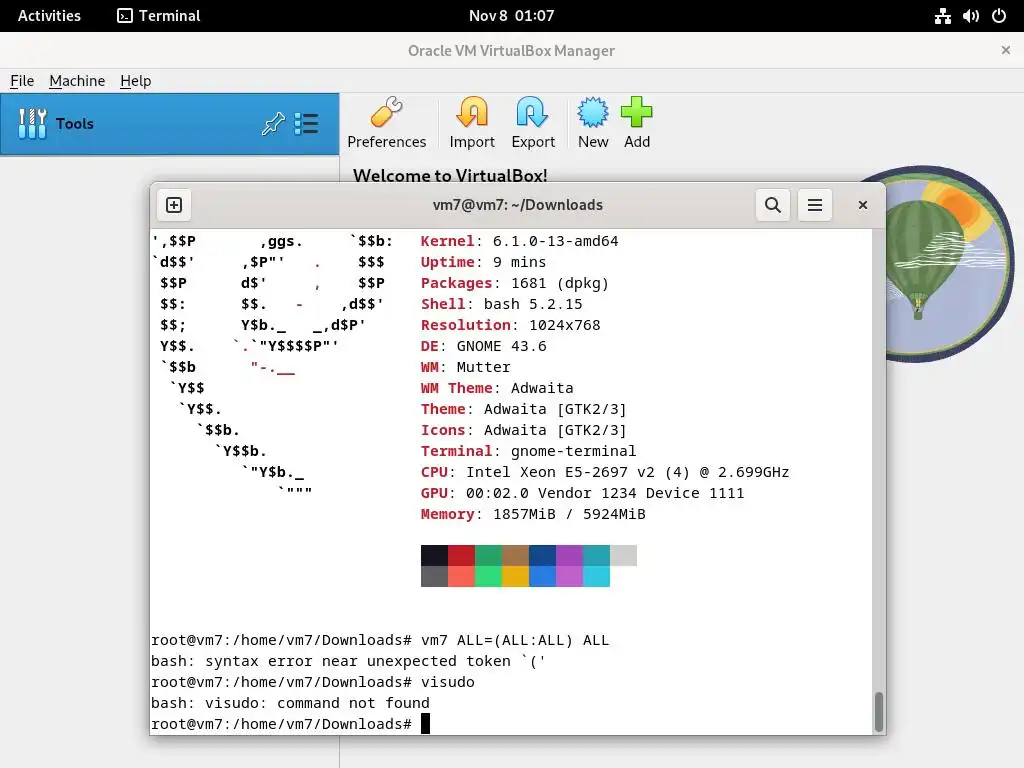Open the Activities overview
The width and height of the screenshot is (1024, 768).
49,16
